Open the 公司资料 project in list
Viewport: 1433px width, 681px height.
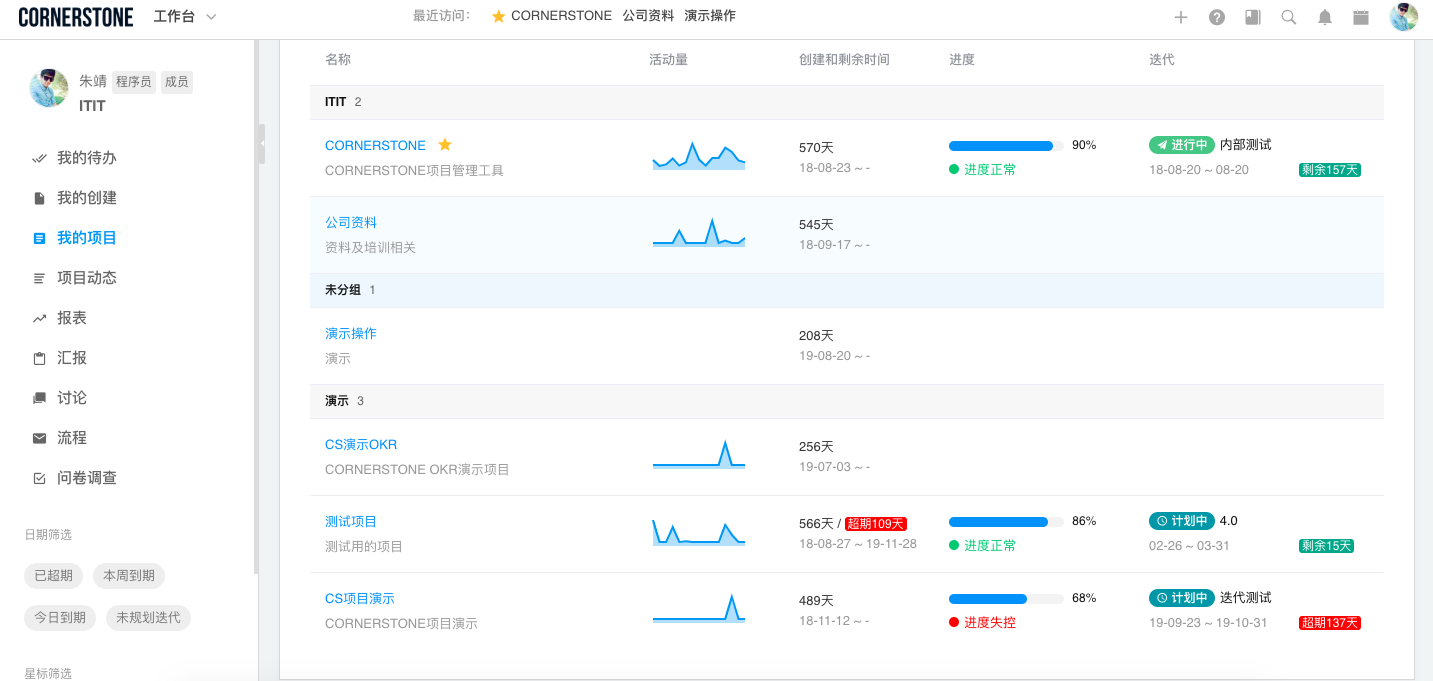point(351,222)
